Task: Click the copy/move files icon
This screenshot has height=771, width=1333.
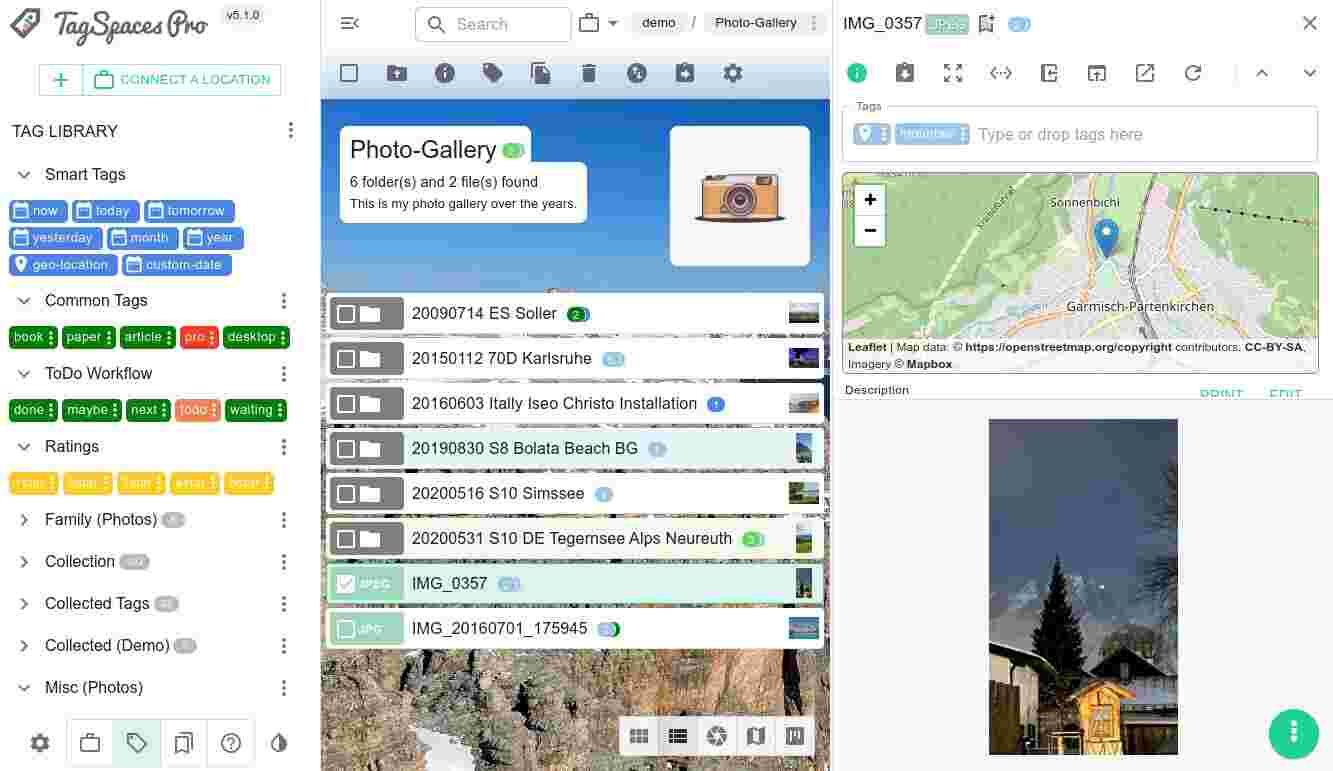Action: click(x=541, y=73)
